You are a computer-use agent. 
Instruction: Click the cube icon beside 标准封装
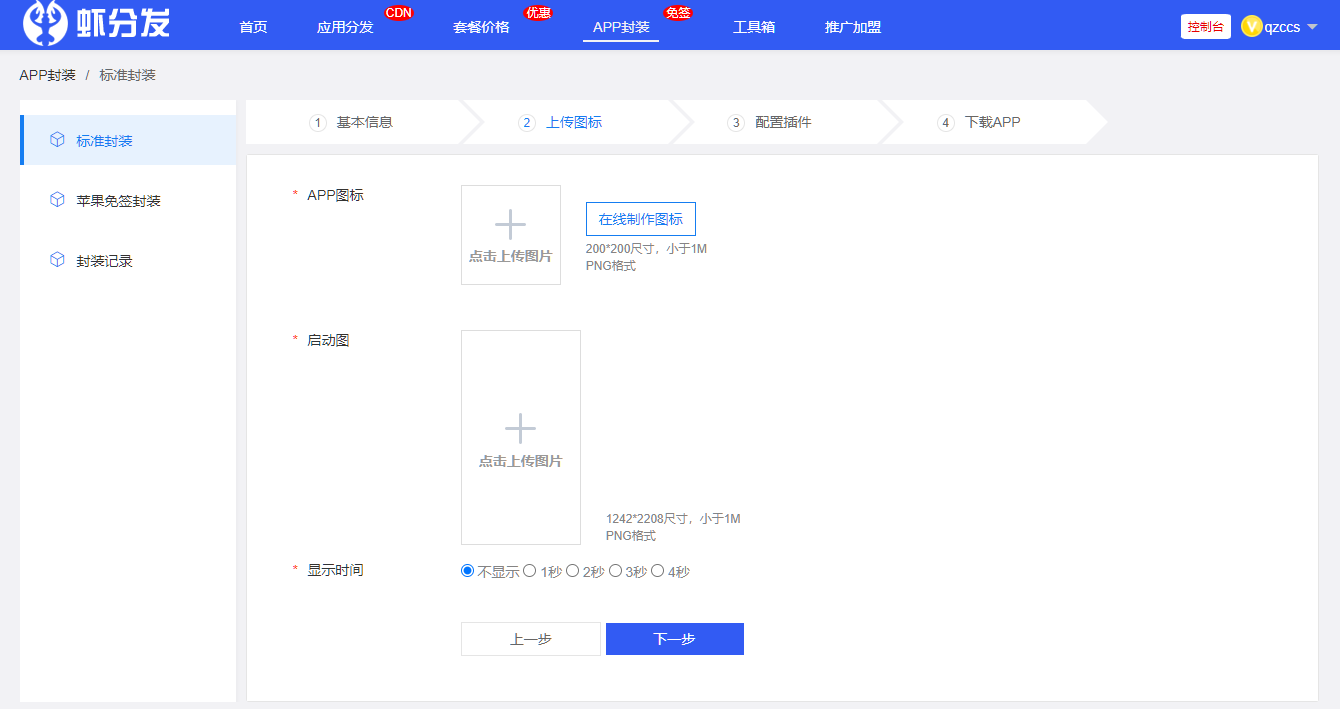point(57,140)
